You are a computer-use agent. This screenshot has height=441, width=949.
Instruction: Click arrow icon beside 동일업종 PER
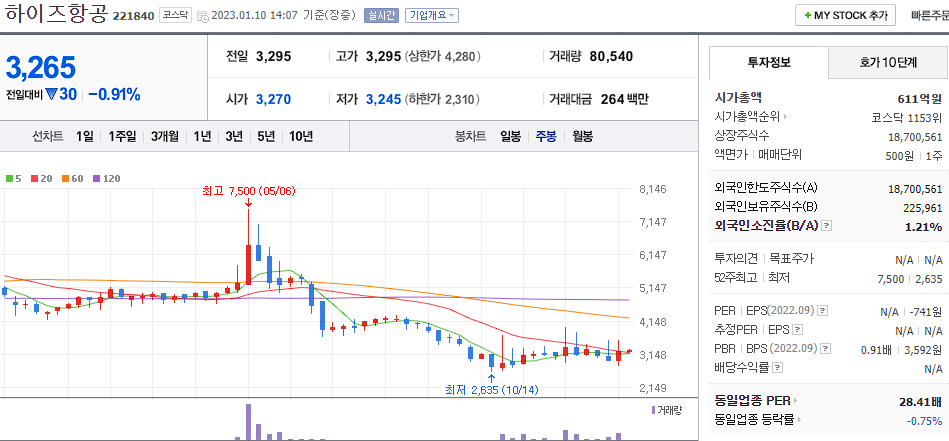click(796, 400)
